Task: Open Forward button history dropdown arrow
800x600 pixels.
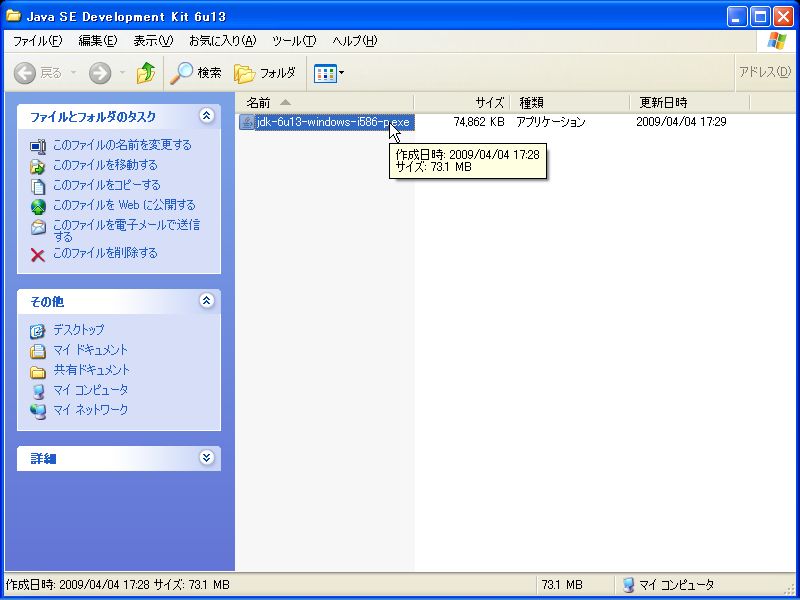Action: pyautogui.click(x=122, y=73)
